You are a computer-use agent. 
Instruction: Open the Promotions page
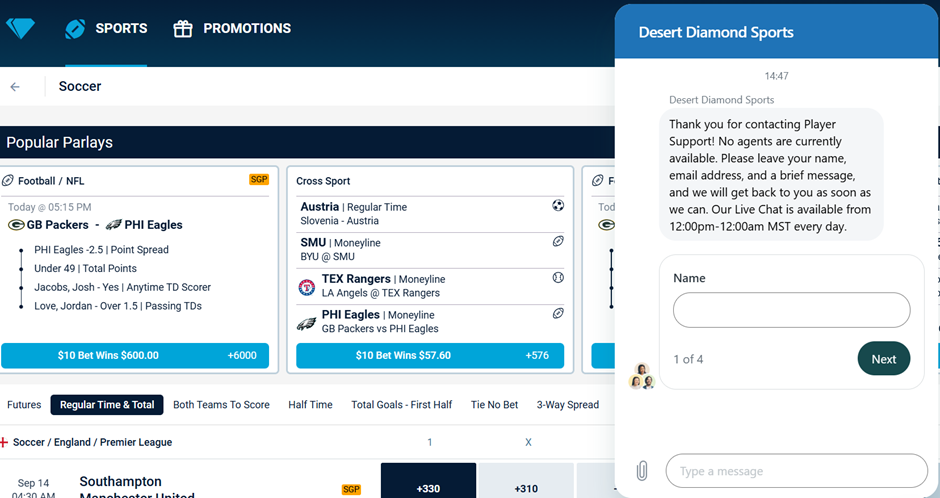[x=232, y=28]
